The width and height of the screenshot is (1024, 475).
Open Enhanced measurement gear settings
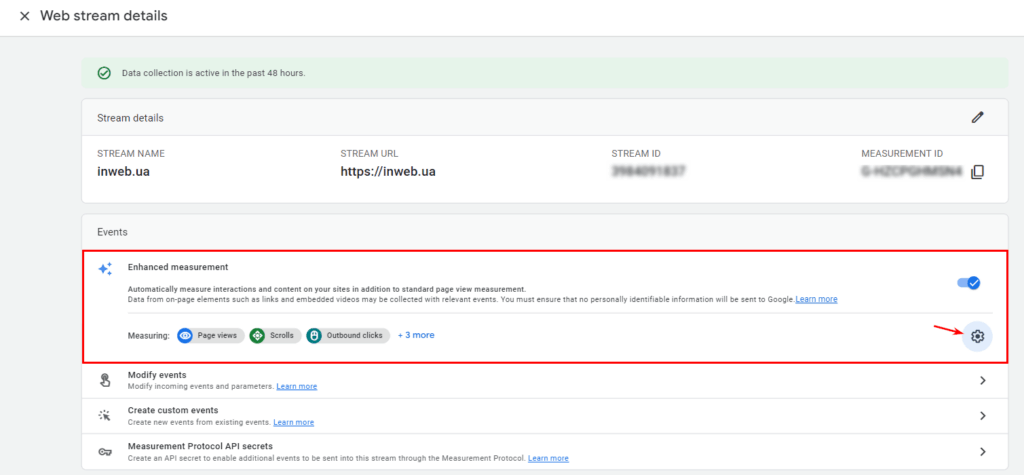pyautogui.click(x=977, y=336)
